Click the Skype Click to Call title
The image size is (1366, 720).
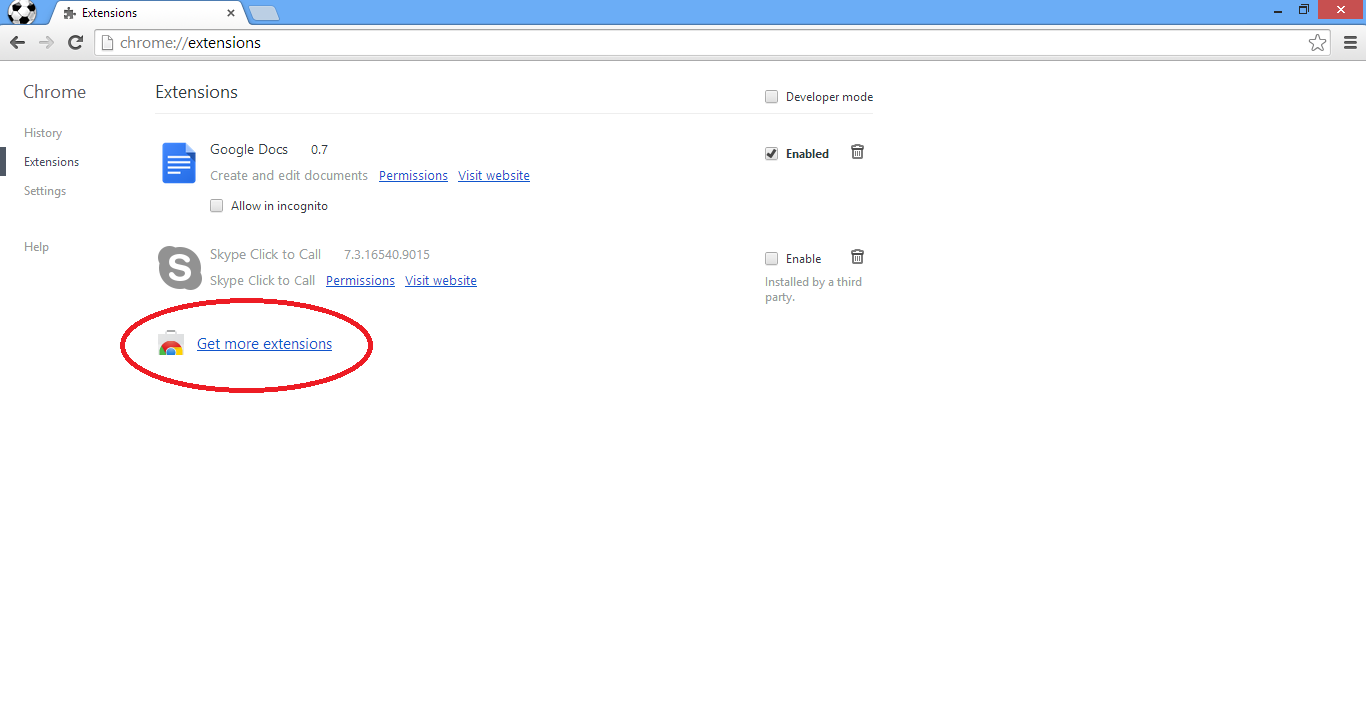[x=265, y=255]
